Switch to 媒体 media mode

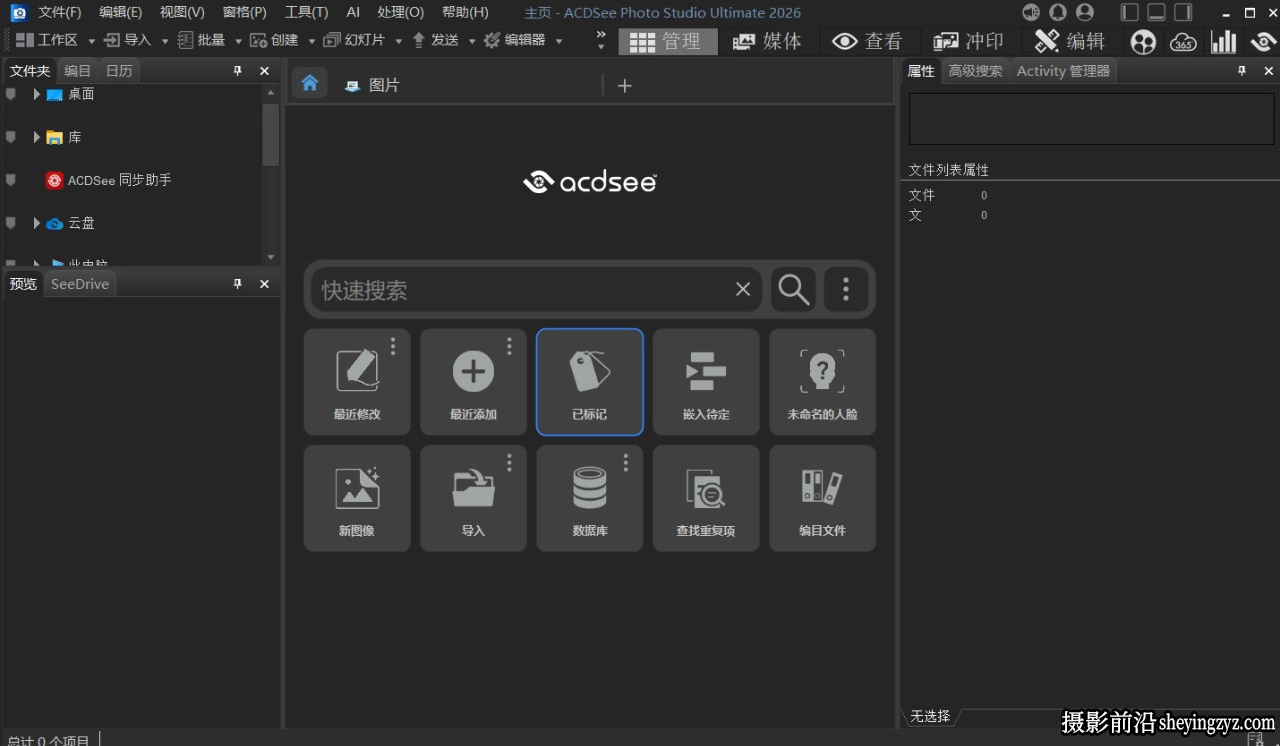767,41
